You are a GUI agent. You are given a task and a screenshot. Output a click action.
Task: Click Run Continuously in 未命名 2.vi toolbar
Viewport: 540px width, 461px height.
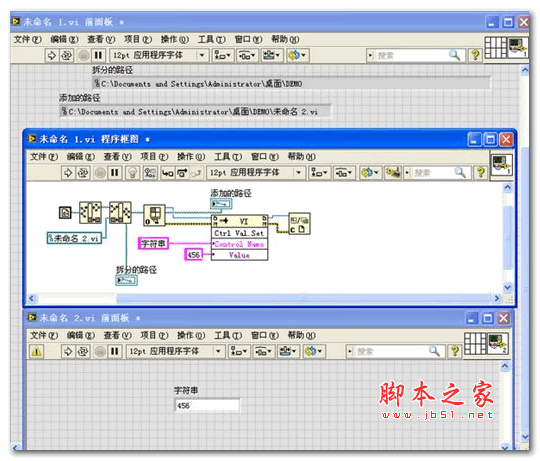click(x=83, y=352)
